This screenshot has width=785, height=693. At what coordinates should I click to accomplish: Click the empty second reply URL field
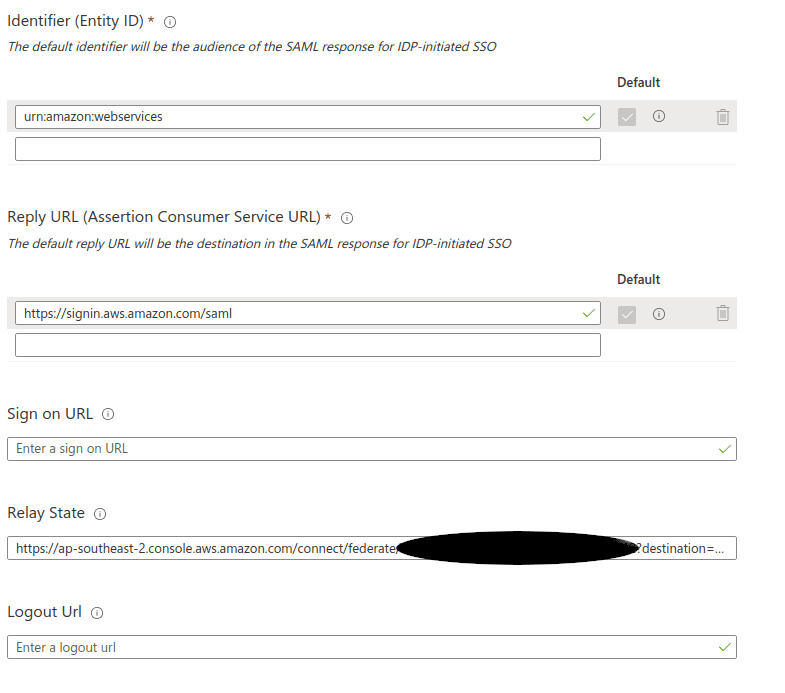click(308, 345)
